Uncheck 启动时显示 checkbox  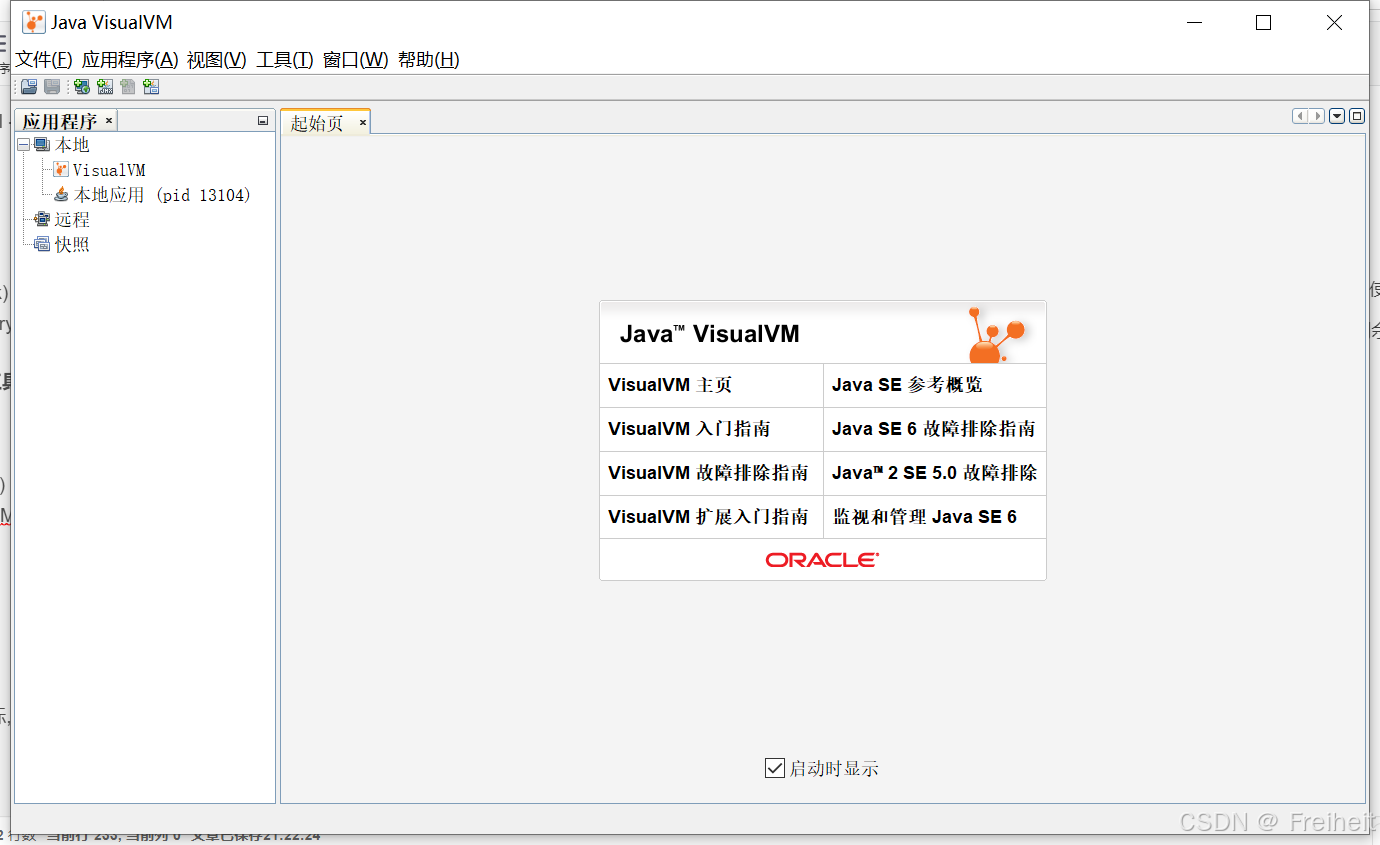(x=774, y=768)
